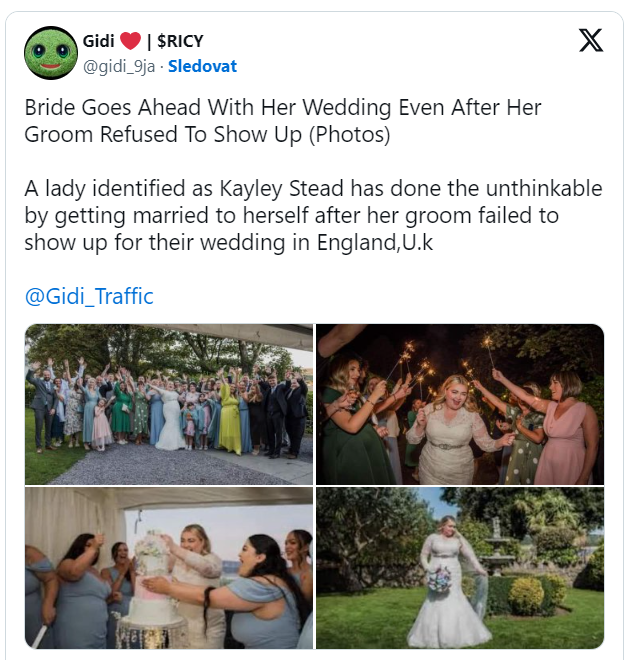Open bride in garden photo
The image size is (627, 660).
[460, 568]
